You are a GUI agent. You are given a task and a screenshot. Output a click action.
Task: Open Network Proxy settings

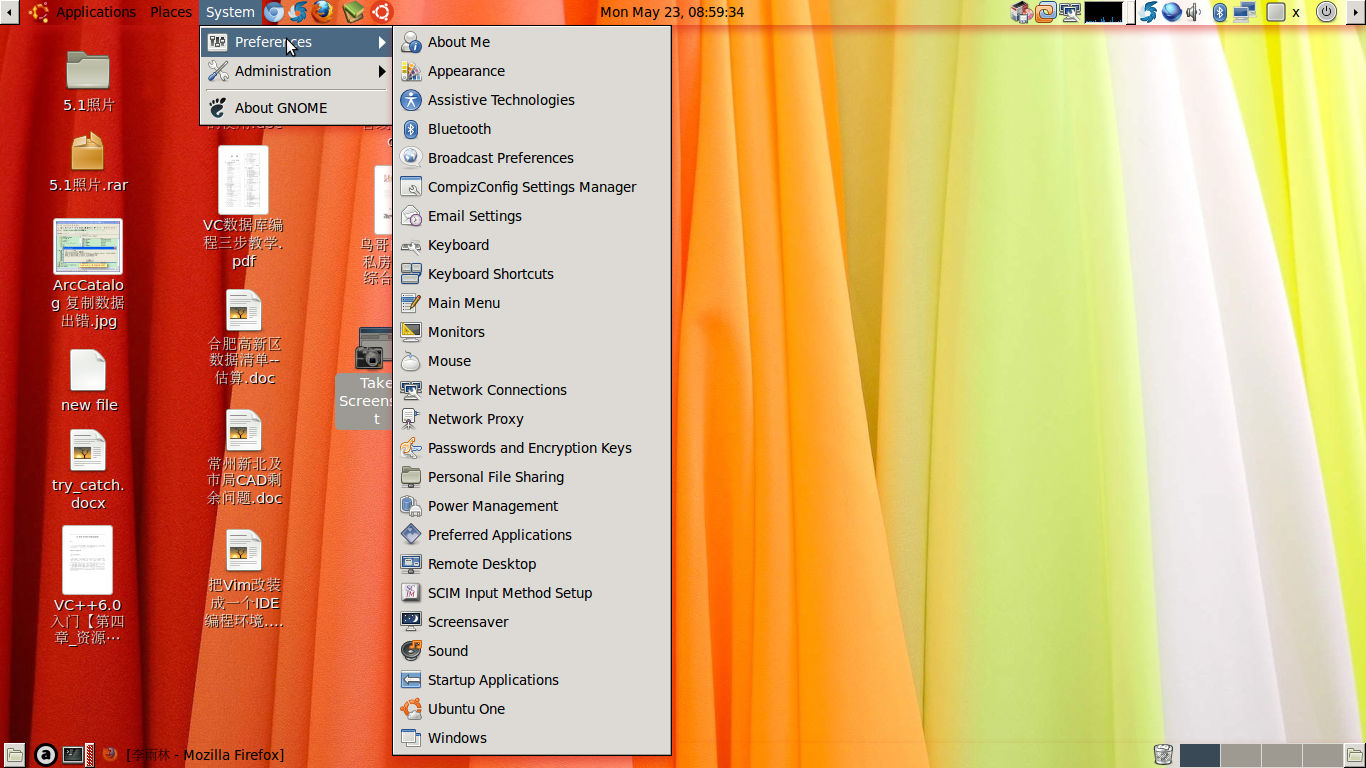click(x=531, y=419)
